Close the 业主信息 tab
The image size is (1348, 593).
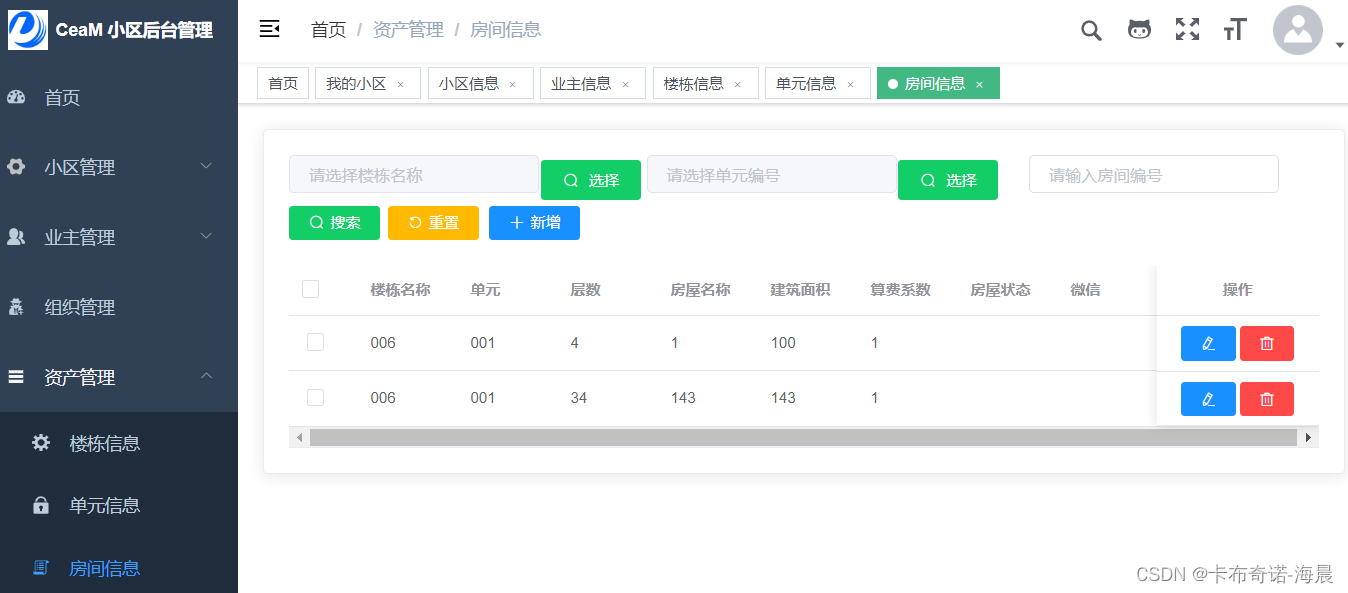pyautogui.click(x=626, y=85)
